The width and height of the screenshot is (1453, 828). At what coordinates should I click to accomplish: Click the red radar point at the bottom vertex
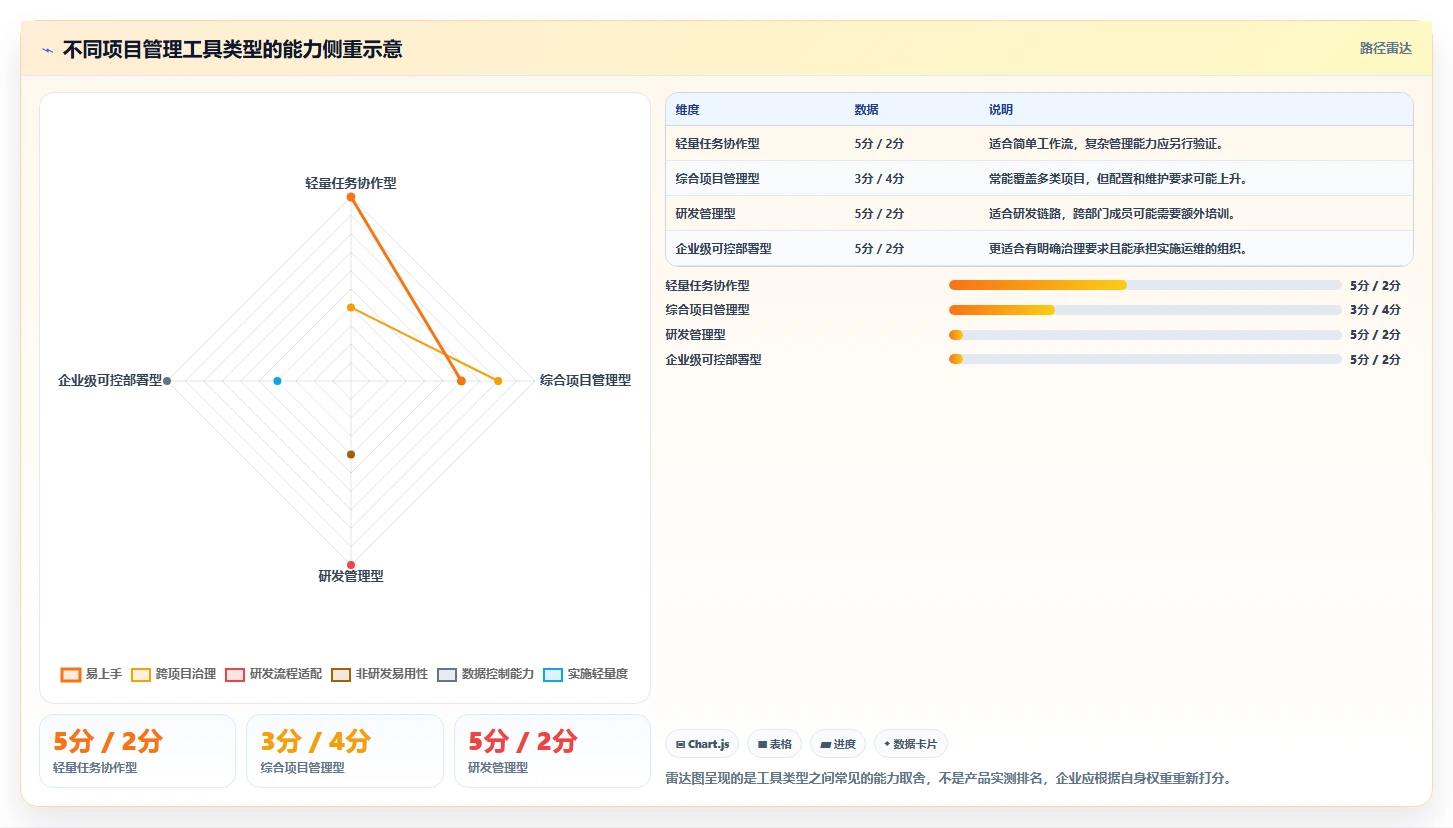click(x=351, y=565)
